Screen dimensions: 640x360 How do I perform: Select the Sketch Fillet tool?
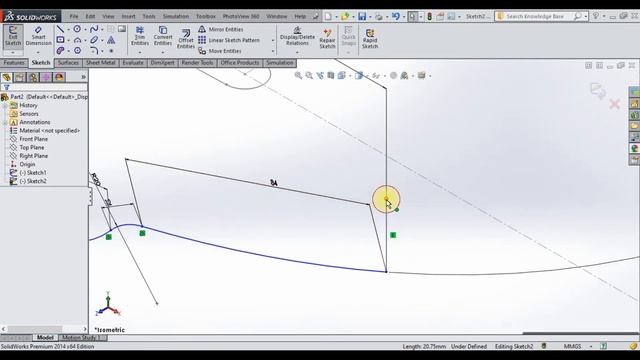click(x=94, y=51)
